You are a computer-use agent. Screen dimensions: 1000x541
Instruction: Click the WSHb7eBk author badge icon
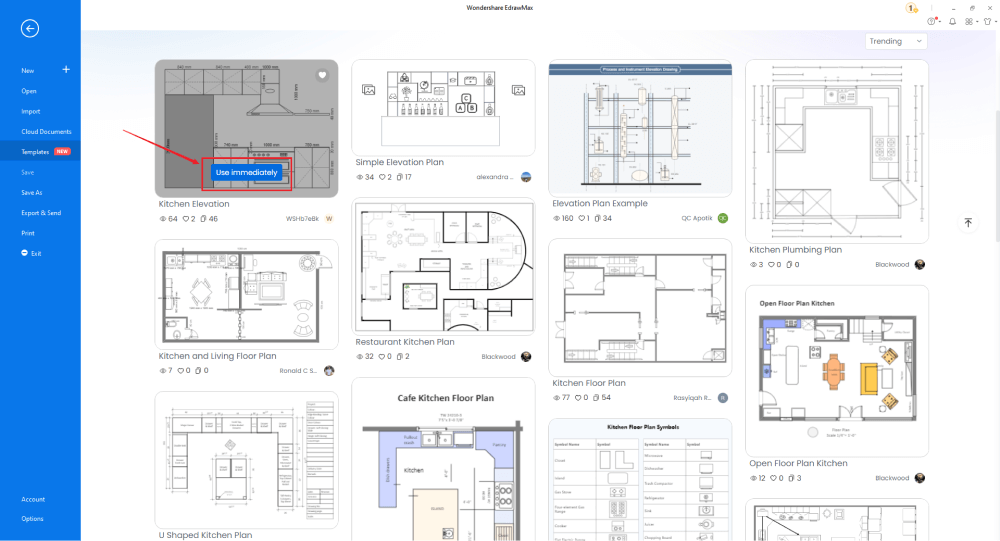329,219
